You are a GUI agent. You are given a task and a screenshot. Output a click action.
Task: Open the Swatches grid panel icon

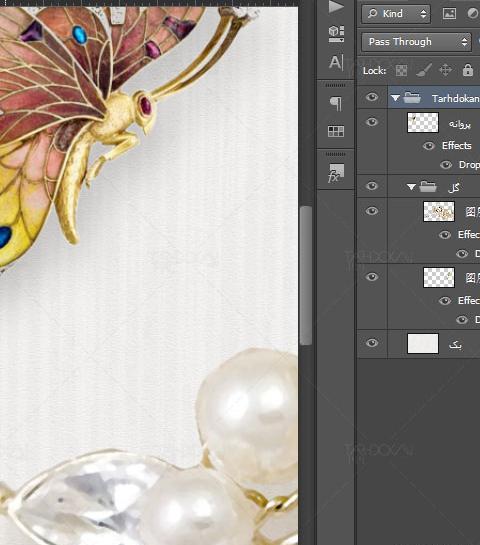click(336, 131)
